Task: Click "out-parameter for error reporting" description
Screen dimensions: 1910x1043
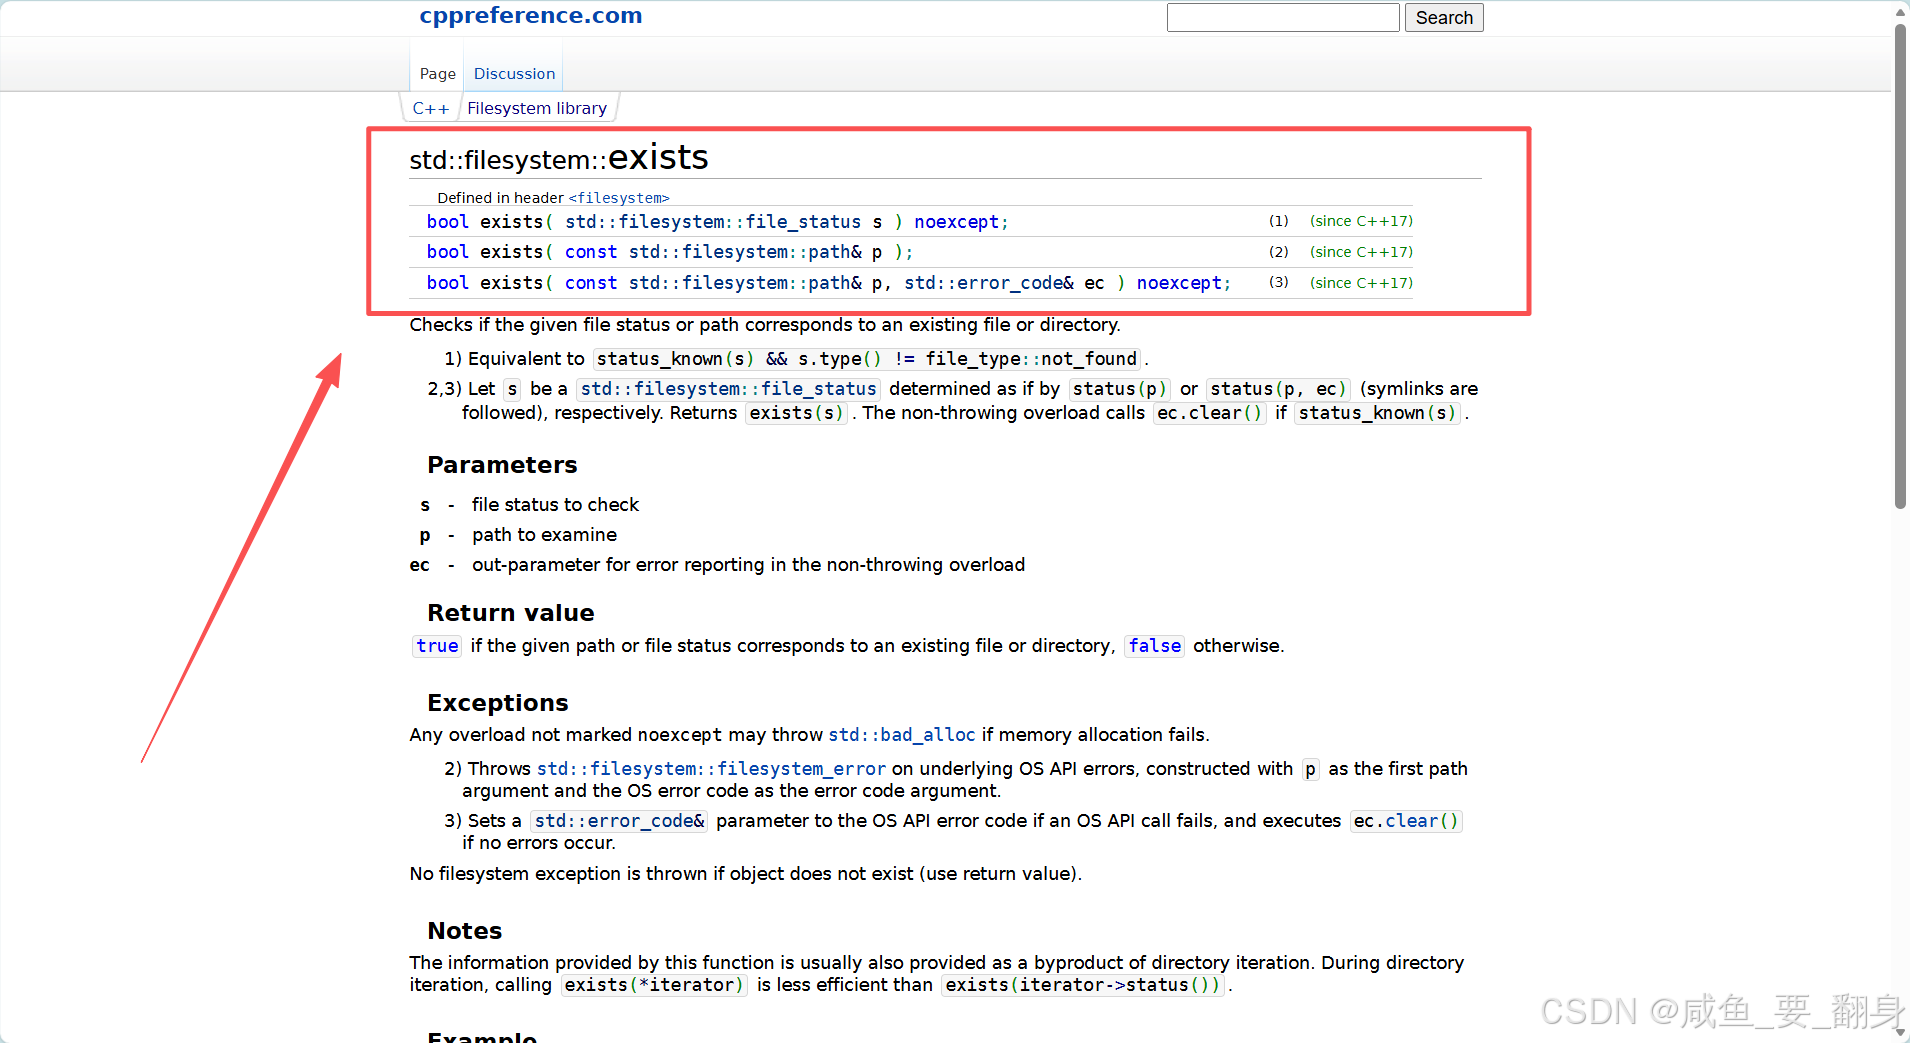Action: click(748, 565)
